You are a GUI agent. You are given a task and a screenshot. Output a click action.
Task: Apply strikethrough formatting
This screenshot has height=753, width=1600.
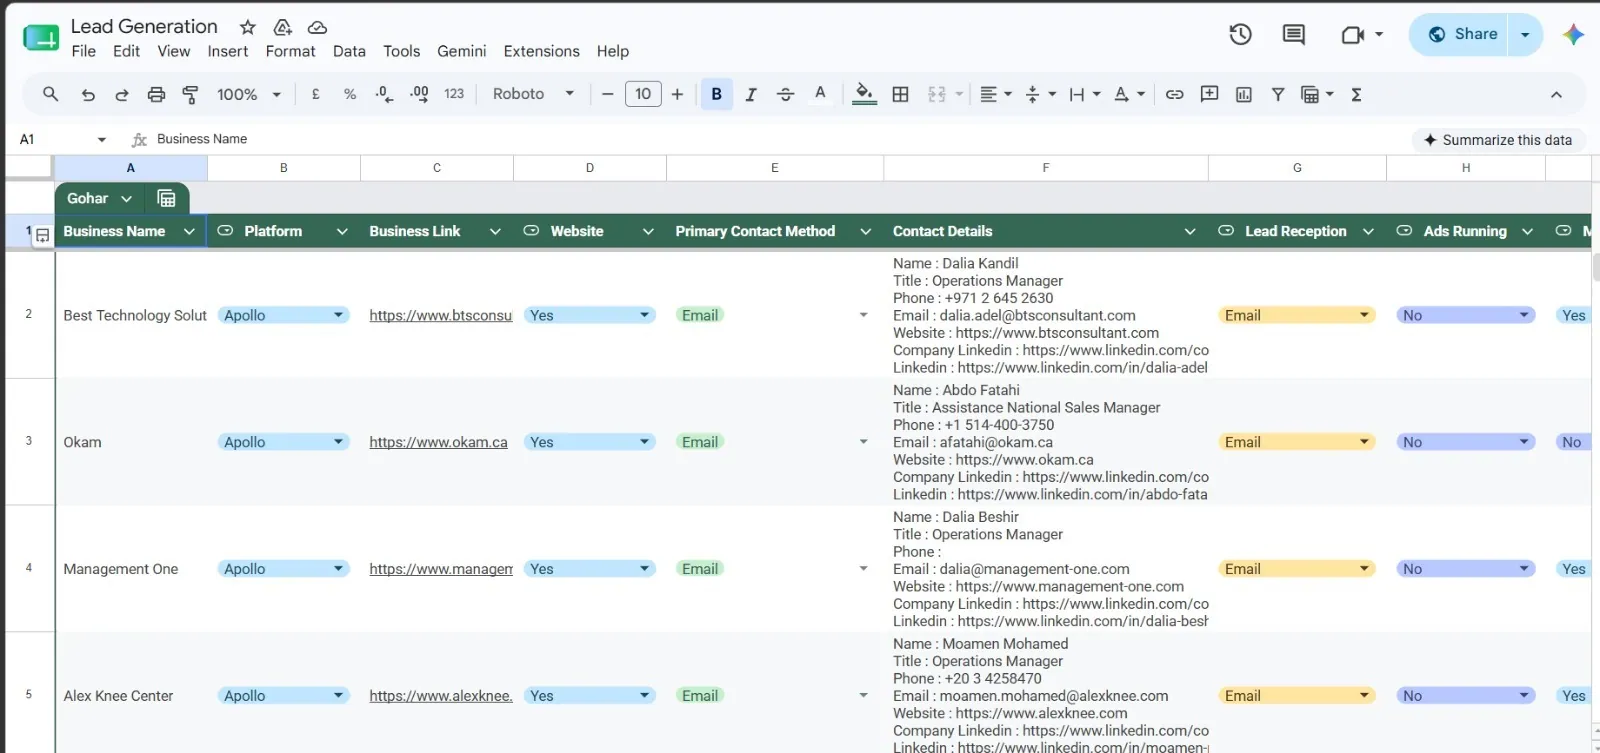click(x=785, y=94)
